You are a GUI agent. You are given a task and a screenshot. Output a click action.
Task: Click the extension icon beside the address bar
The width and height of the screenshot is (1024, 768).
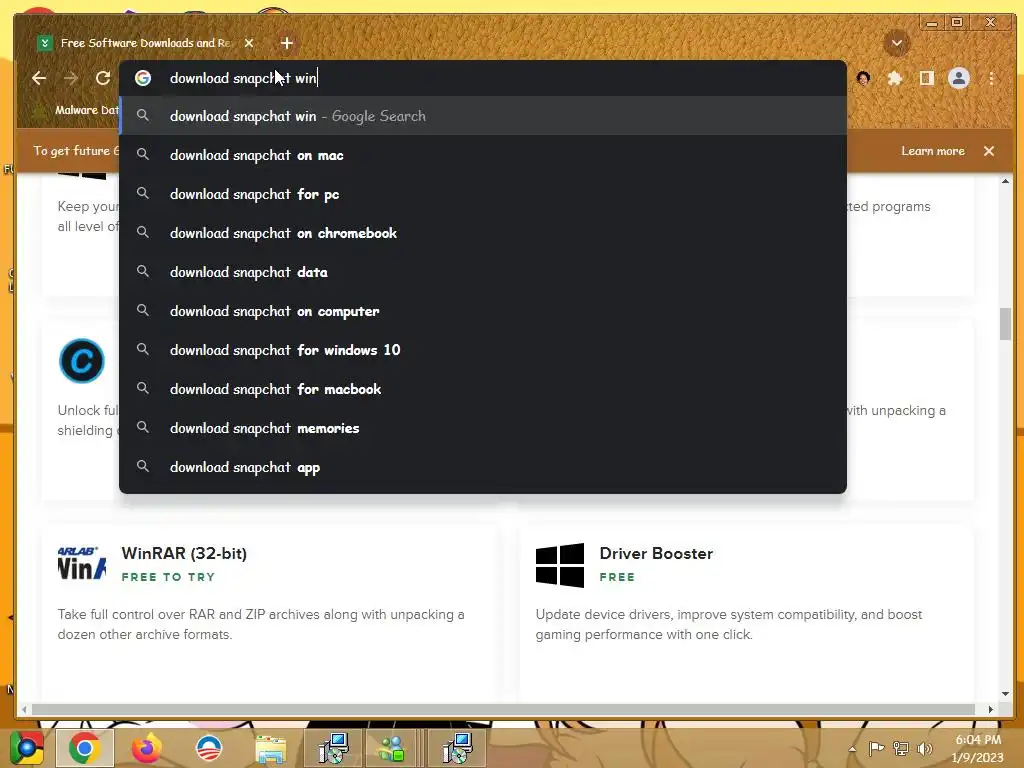[863, 78]
